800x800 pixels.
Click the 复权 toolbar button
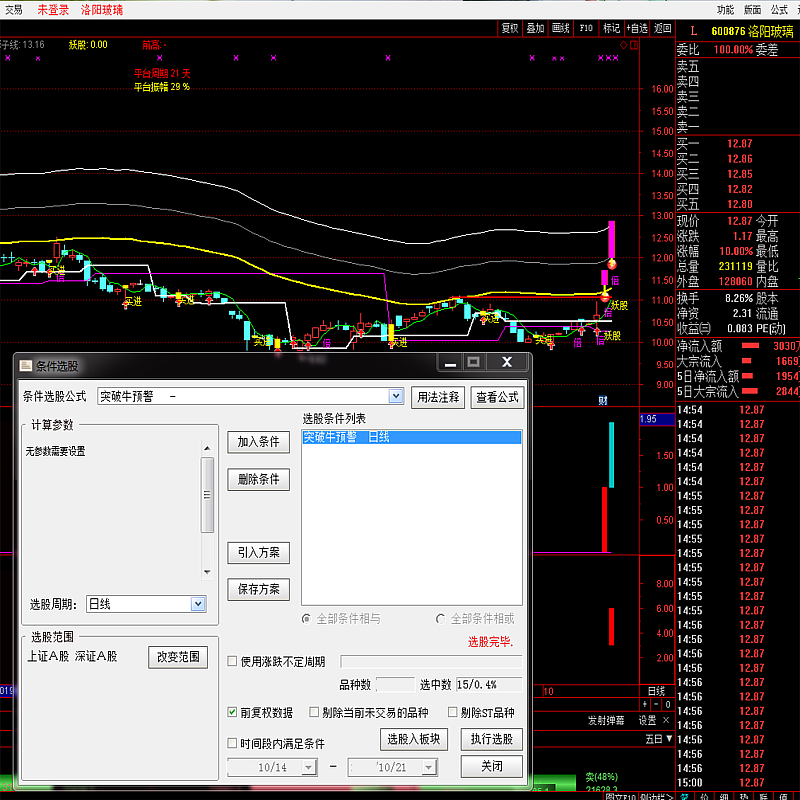point(510,28)
